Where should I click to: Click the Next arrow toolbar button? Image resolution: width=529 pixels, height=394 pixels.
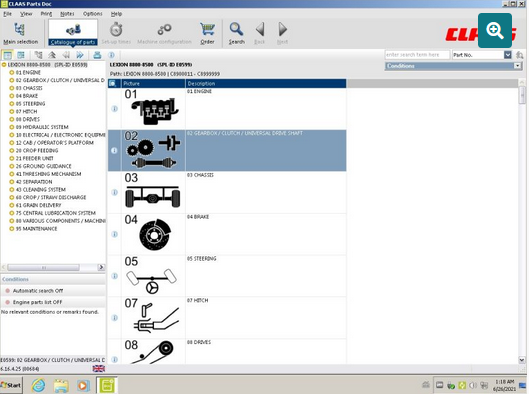tap(282, 33)
